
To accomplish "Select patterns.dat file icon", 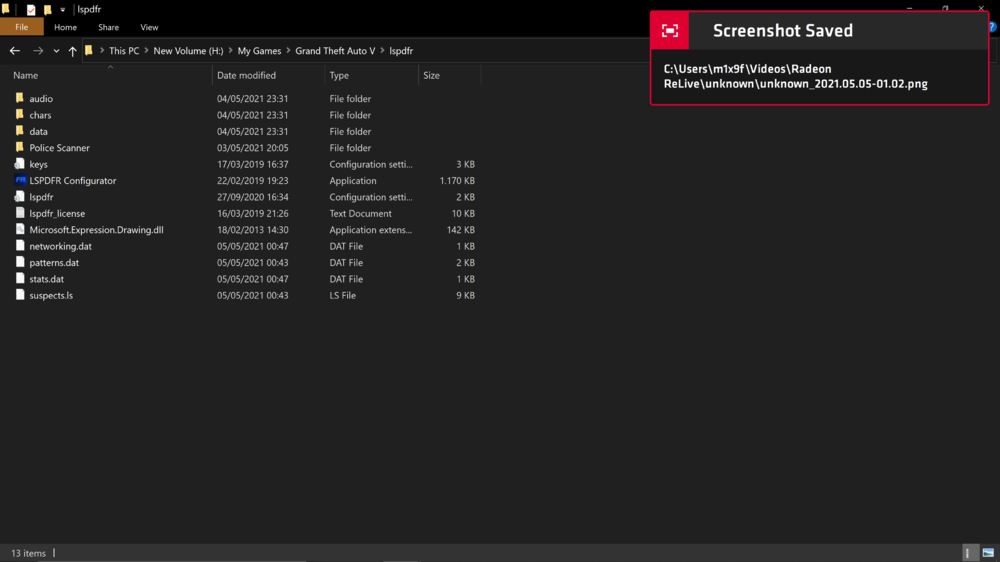I will (x=20, y=262).
